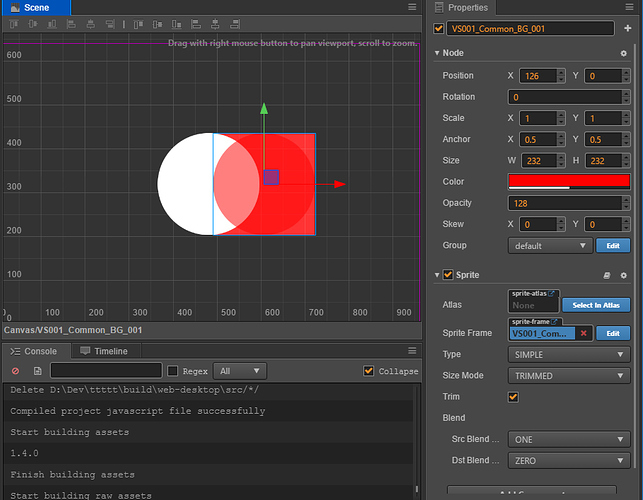This screenshot has height=500, width=643.
Task: Toggle the Regex filter checkbox
Action: coord(173,371)
